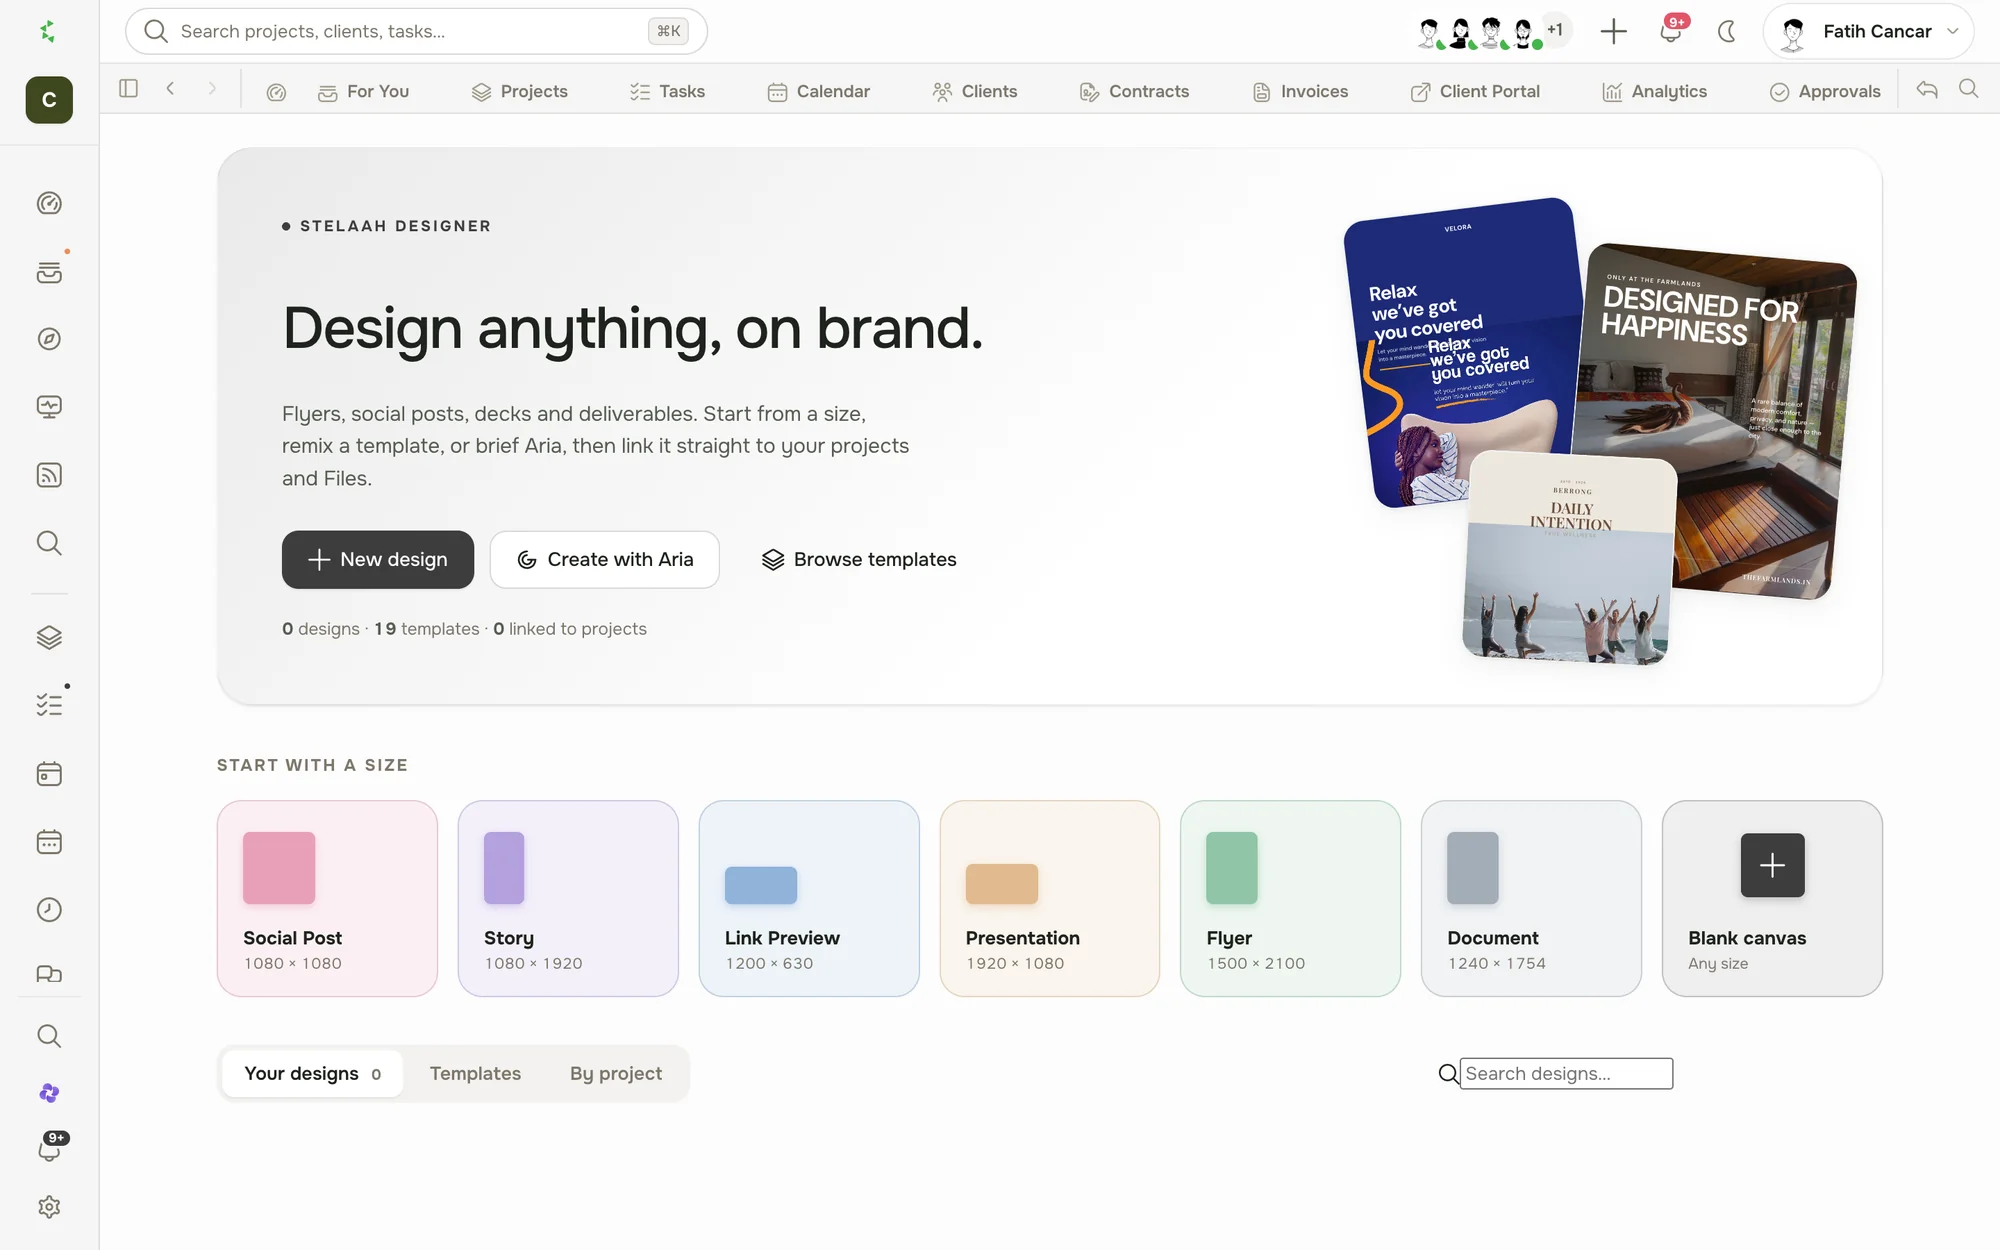2000x1250 pixels.
Task: Focus the Search designs field
Action: click(x=1566, y=1073)
